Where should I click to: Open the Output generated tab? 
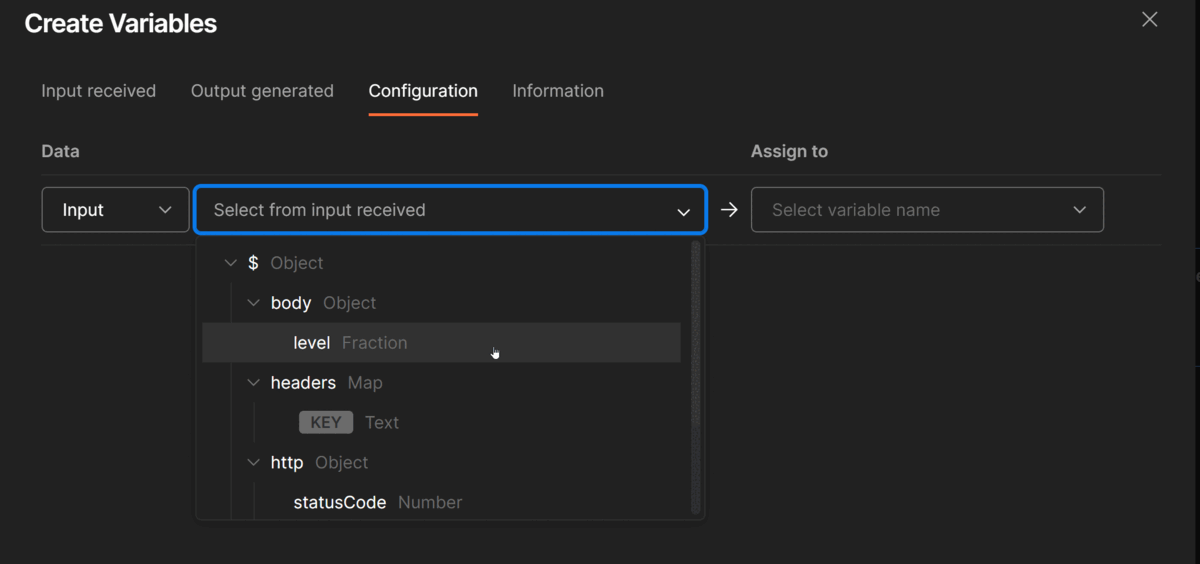tap(262, 91)
